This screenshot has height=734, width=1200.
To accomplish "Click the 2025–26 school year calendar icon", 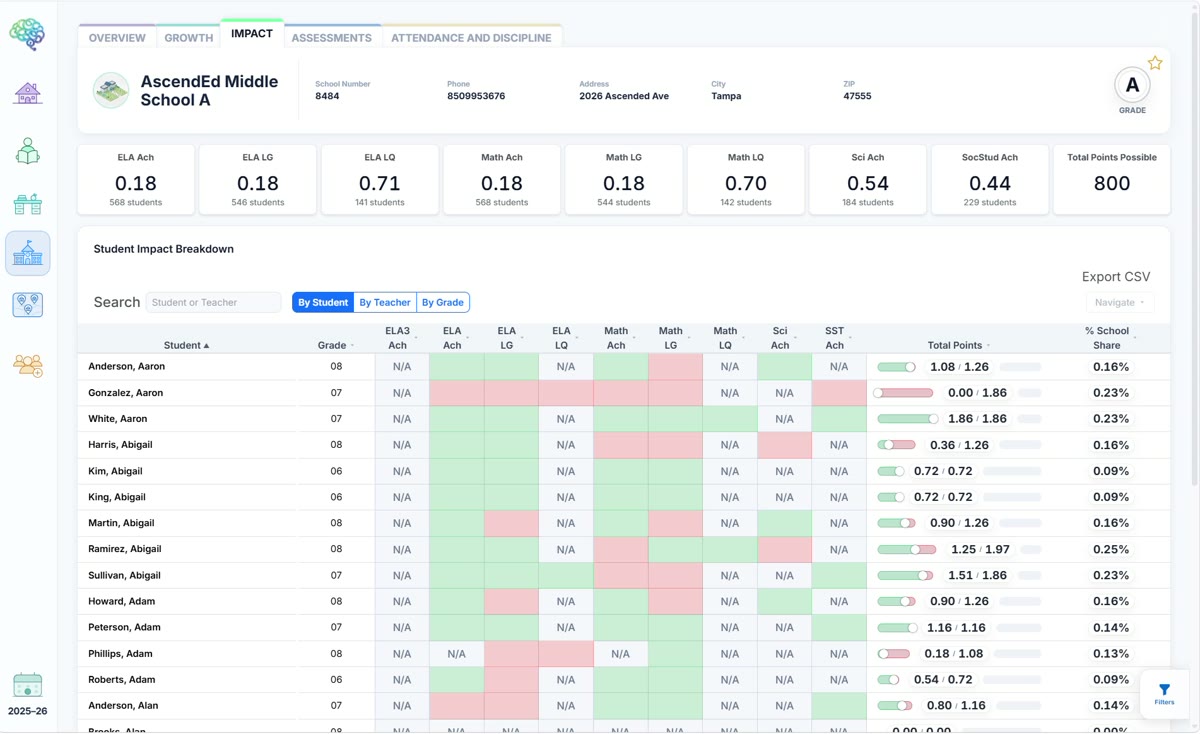I will coord(27,685).
